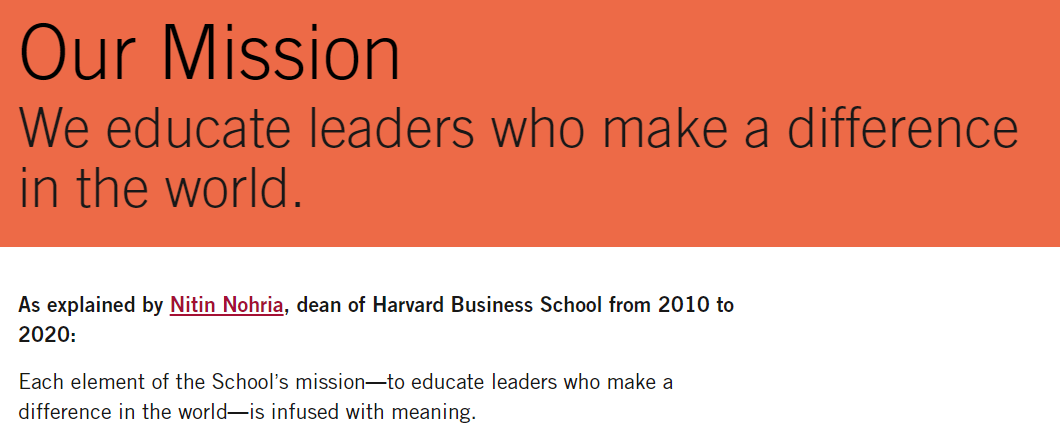This screenshot has width=1060, height=440.
Task: Click the word "educate" in banner tagline
Action: point(193,128)
